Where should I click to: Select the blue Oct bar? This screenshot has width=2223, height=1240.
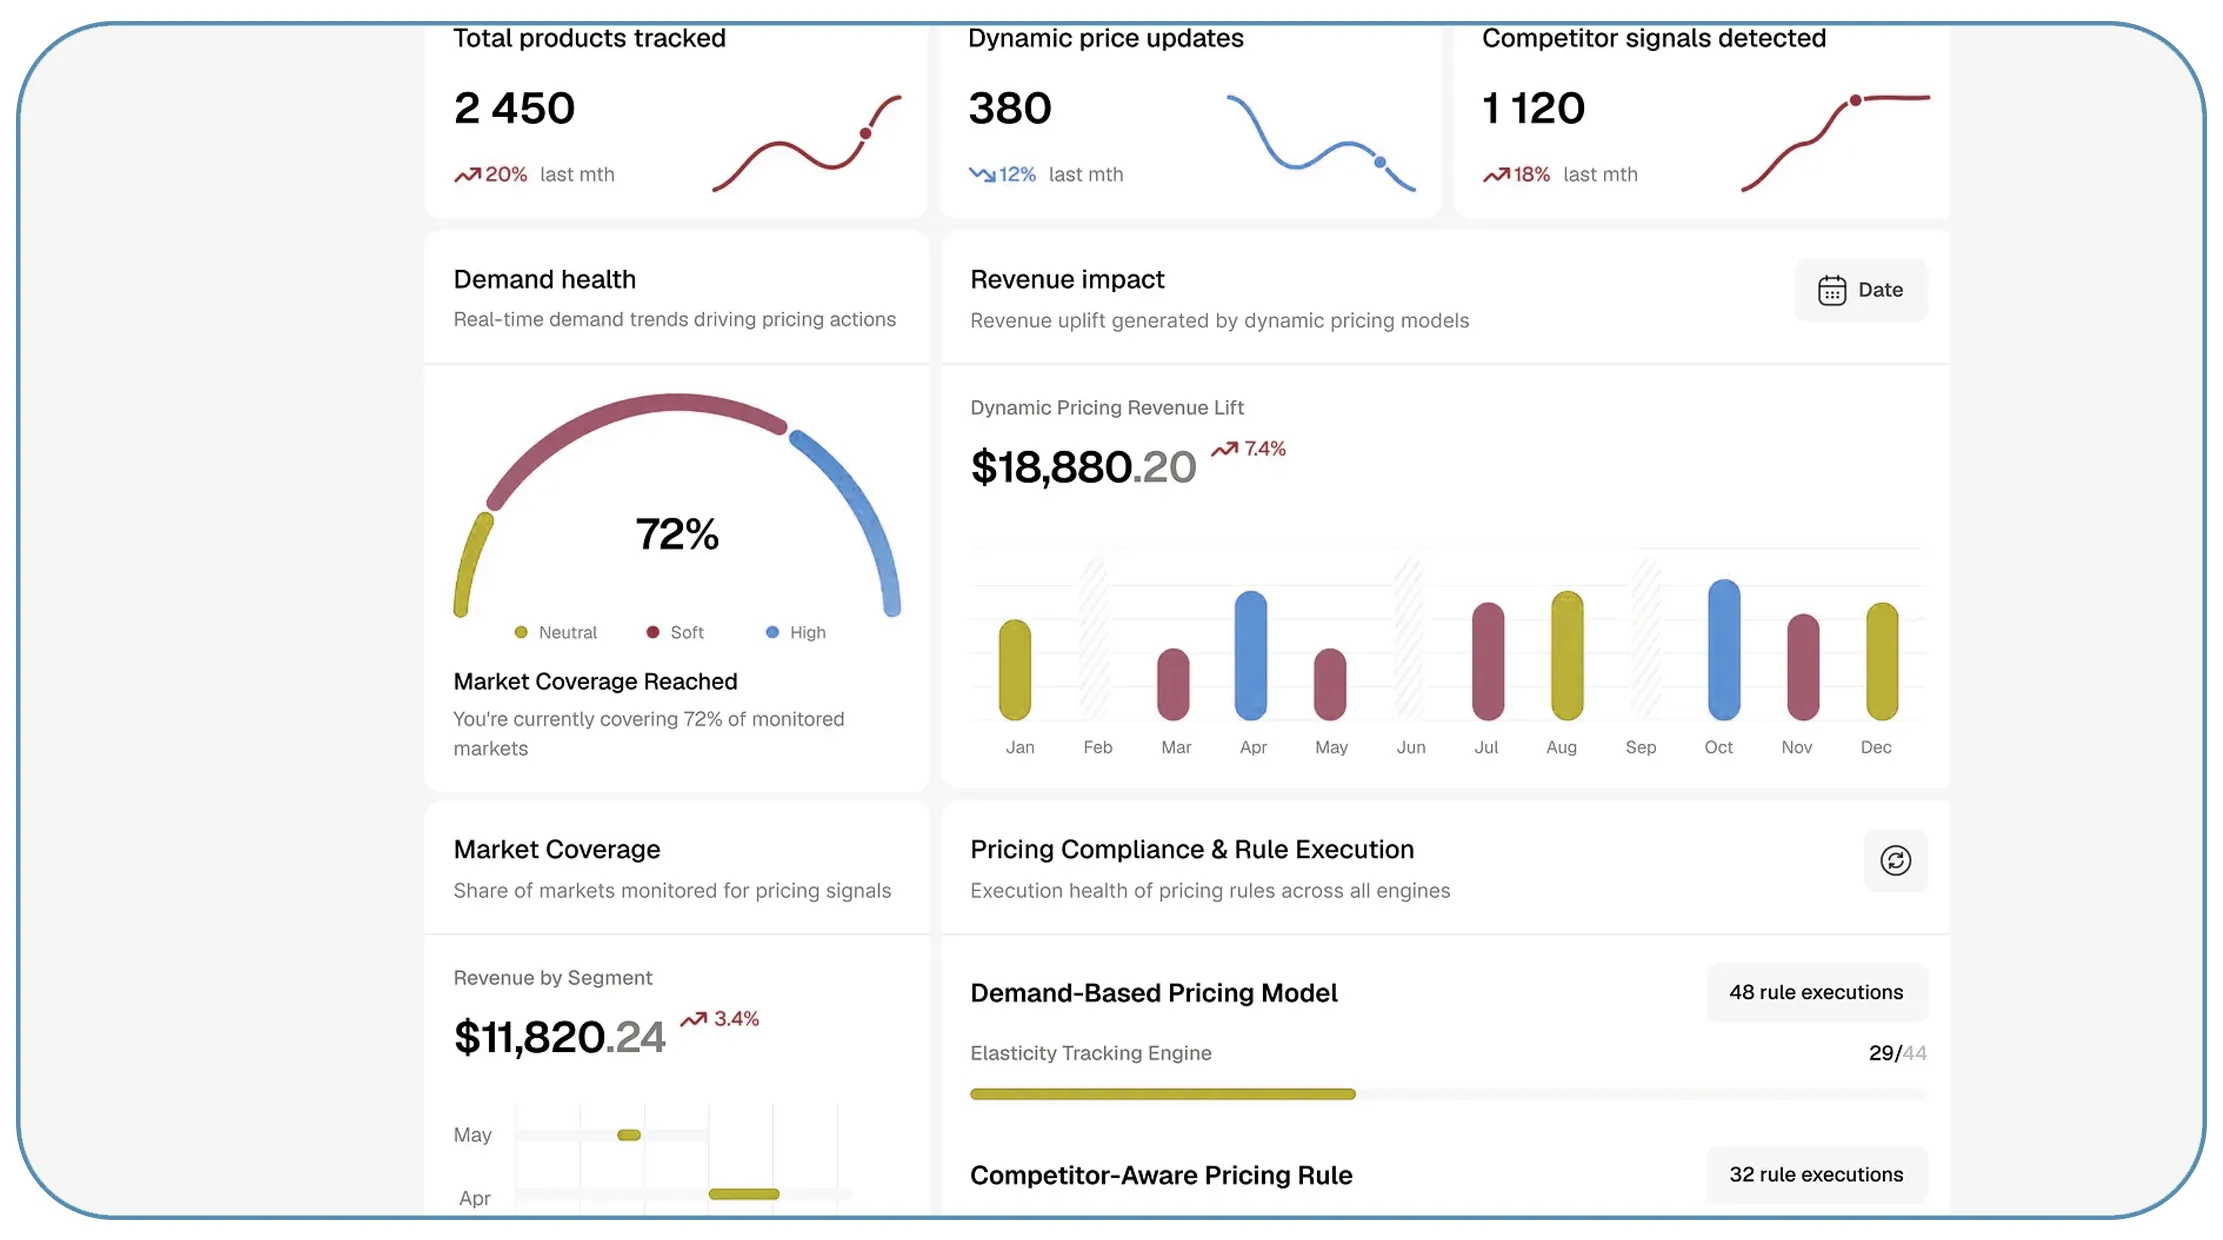(x=1724, y=649)
